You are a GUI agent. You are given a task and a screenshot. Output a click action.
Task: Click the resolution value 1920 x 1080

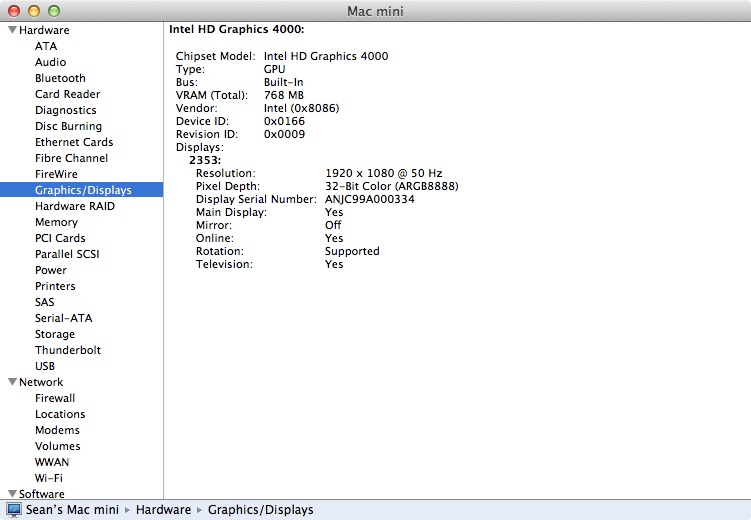[384, 173]
